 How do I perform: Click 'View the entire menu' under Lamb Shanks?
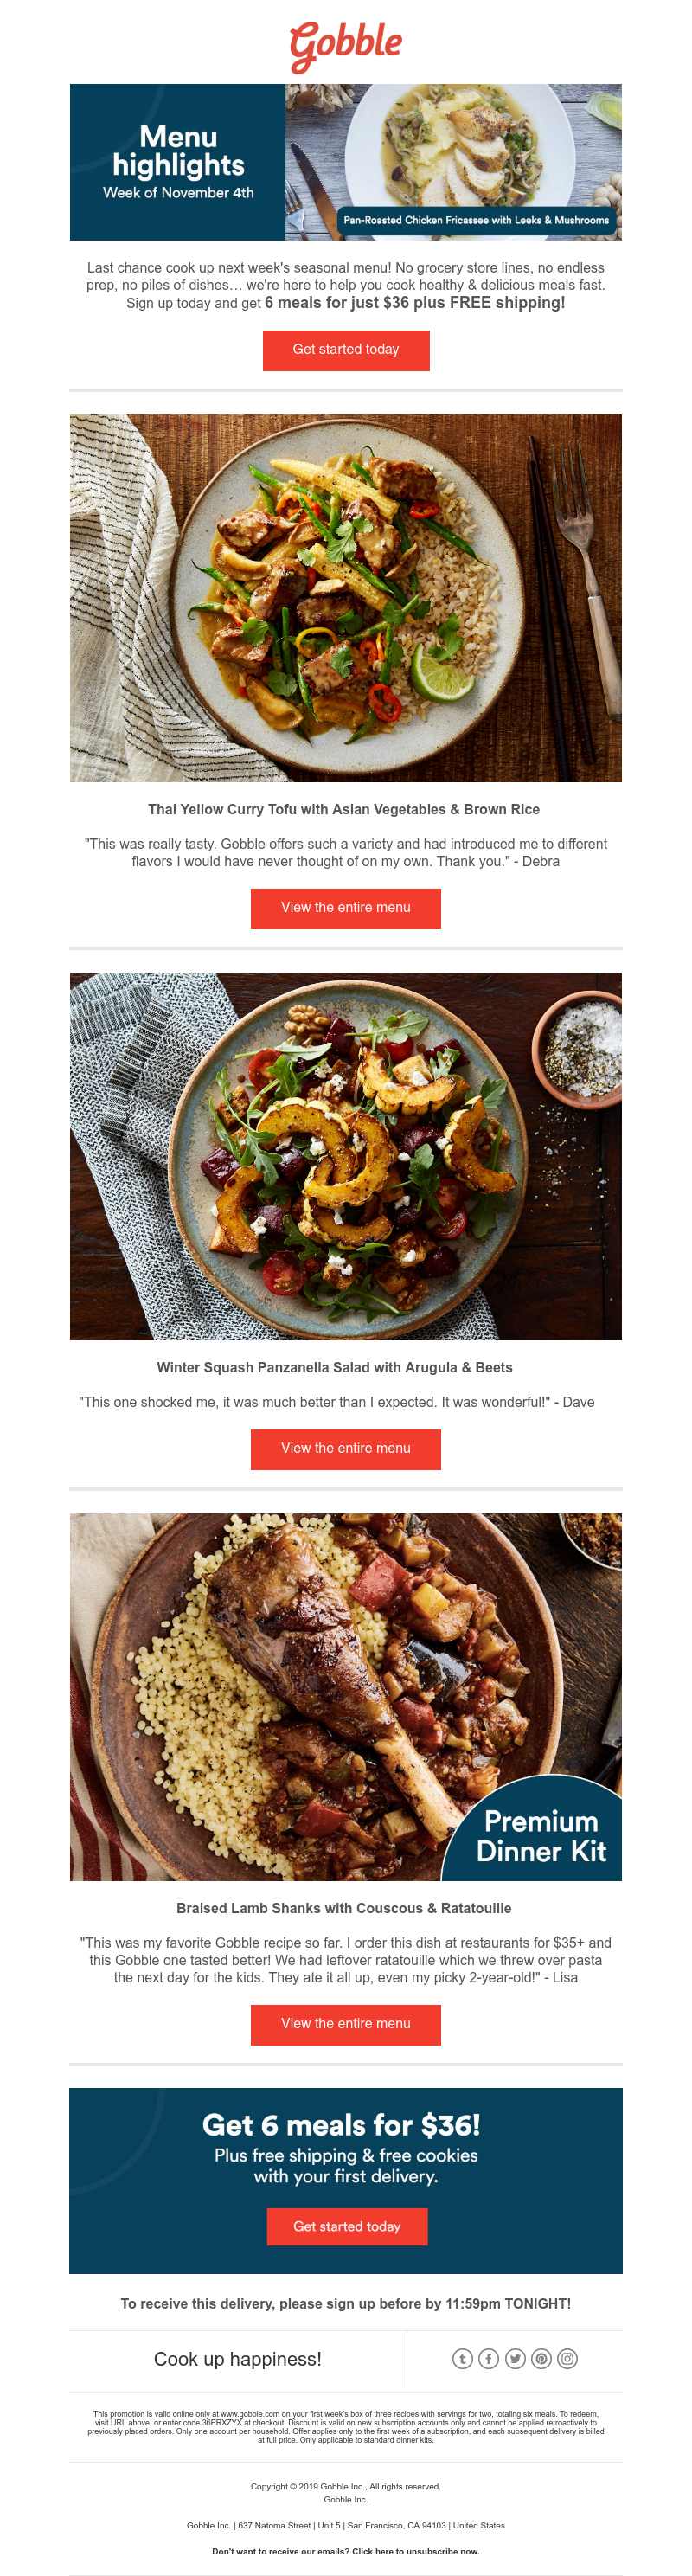click(x=346, y=2024)
